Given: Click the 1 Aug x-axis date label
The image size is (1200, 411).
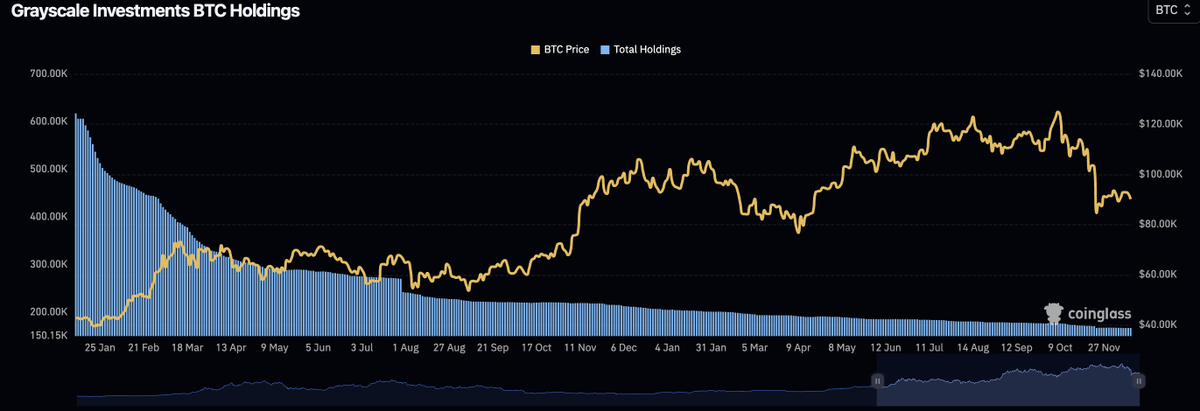Looking at the screenshot, I should point(405,348).
